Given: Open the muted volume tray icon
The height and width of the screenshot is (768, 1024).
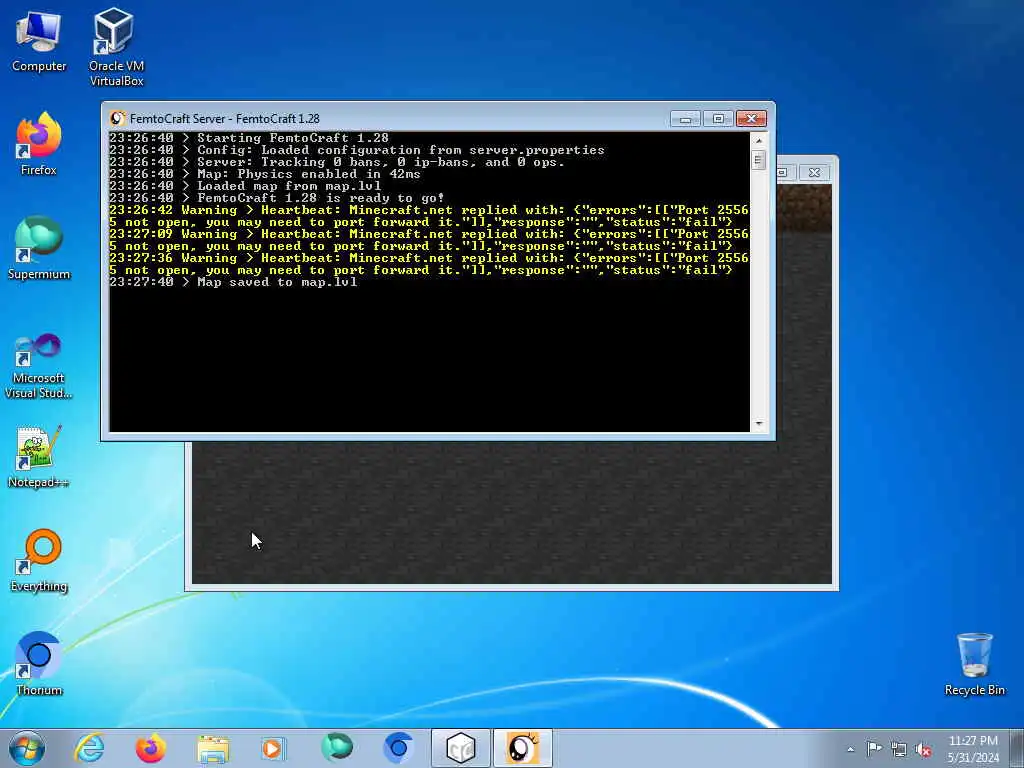Looking at the screenshot, I should [923, 750].
